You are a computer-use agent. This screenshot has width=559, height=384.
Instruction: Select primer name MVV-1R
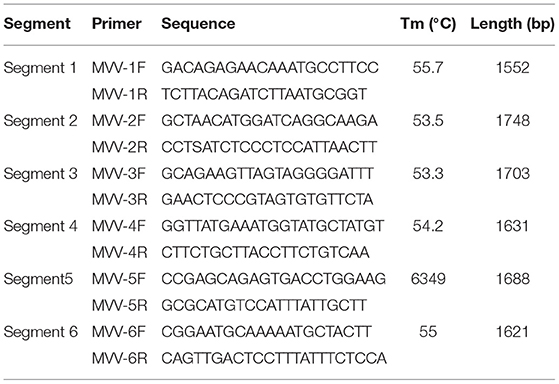(119, 94)
